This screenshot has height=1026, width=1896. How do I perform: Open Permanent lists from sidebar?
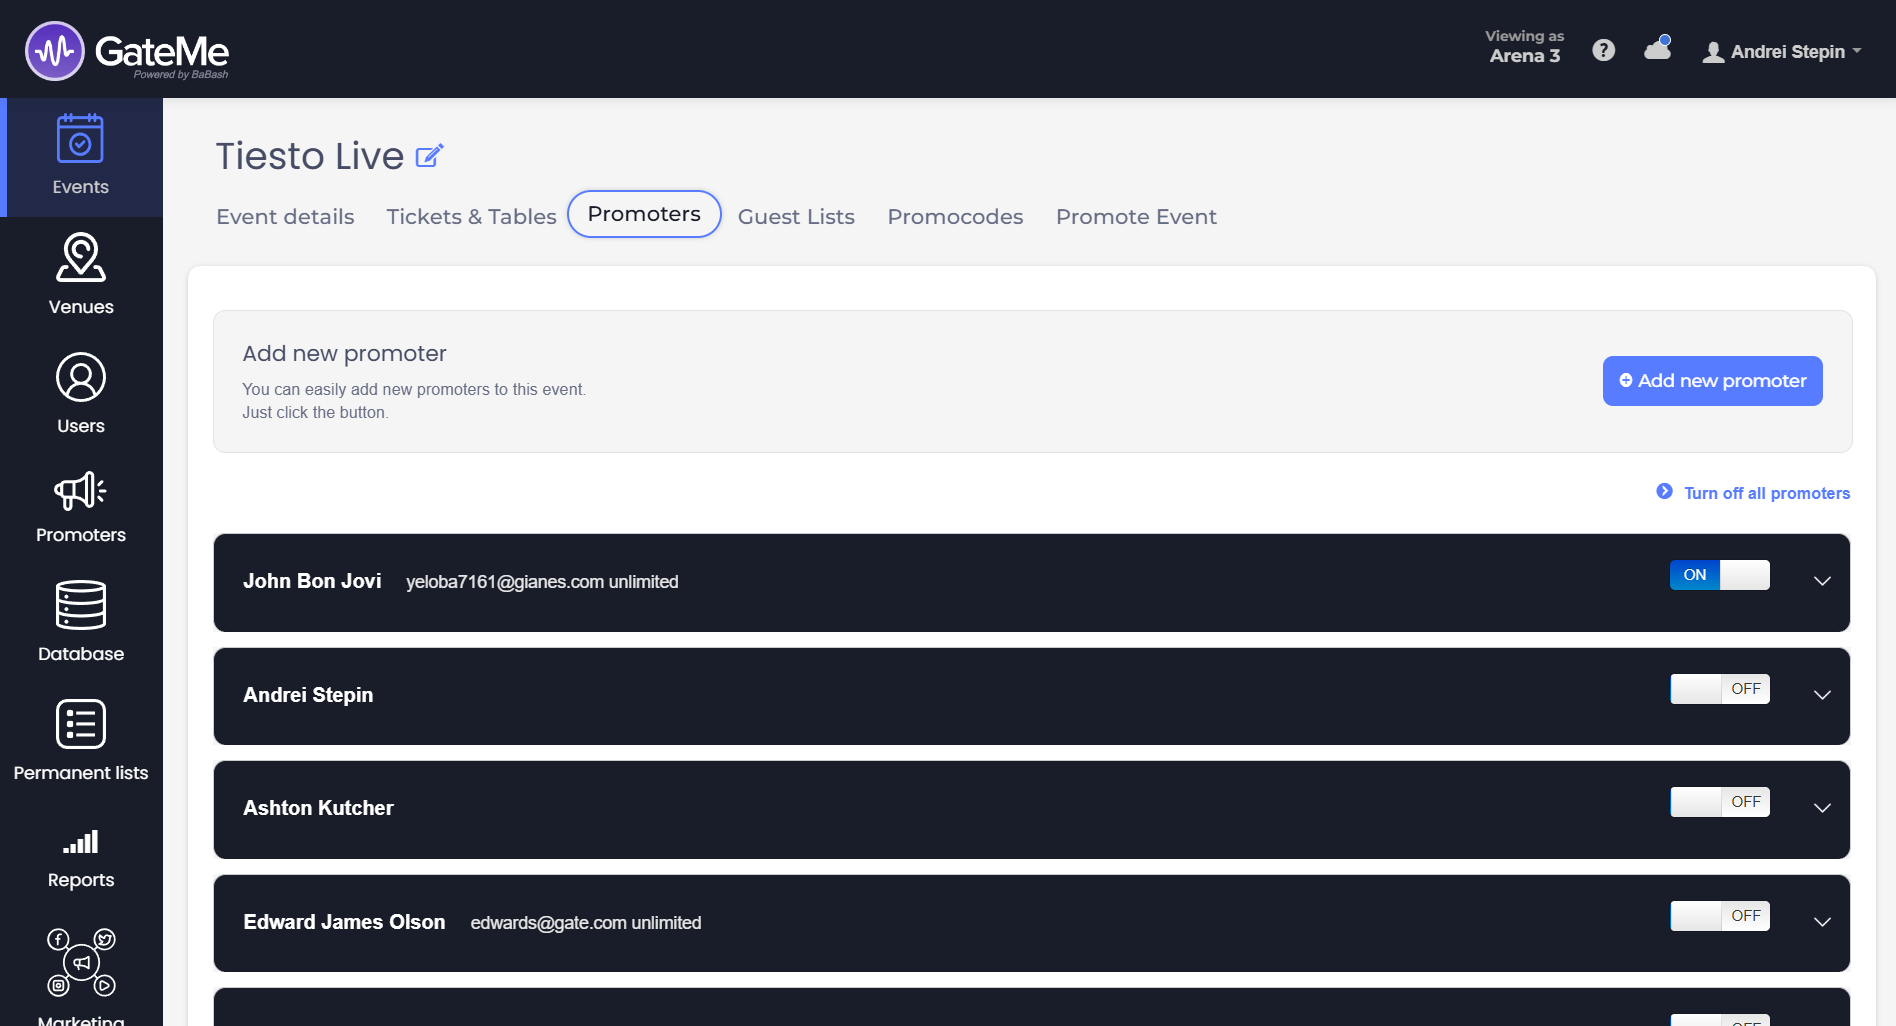click(80, 725)
